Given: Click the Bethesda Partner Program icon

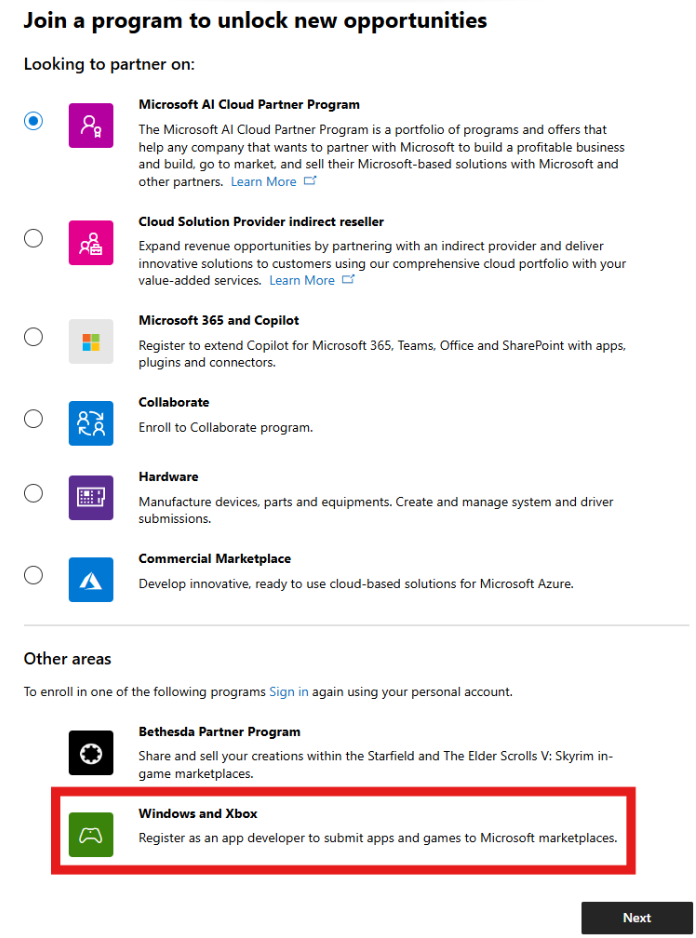Looking at the screenshot, I should pos(91,752).
